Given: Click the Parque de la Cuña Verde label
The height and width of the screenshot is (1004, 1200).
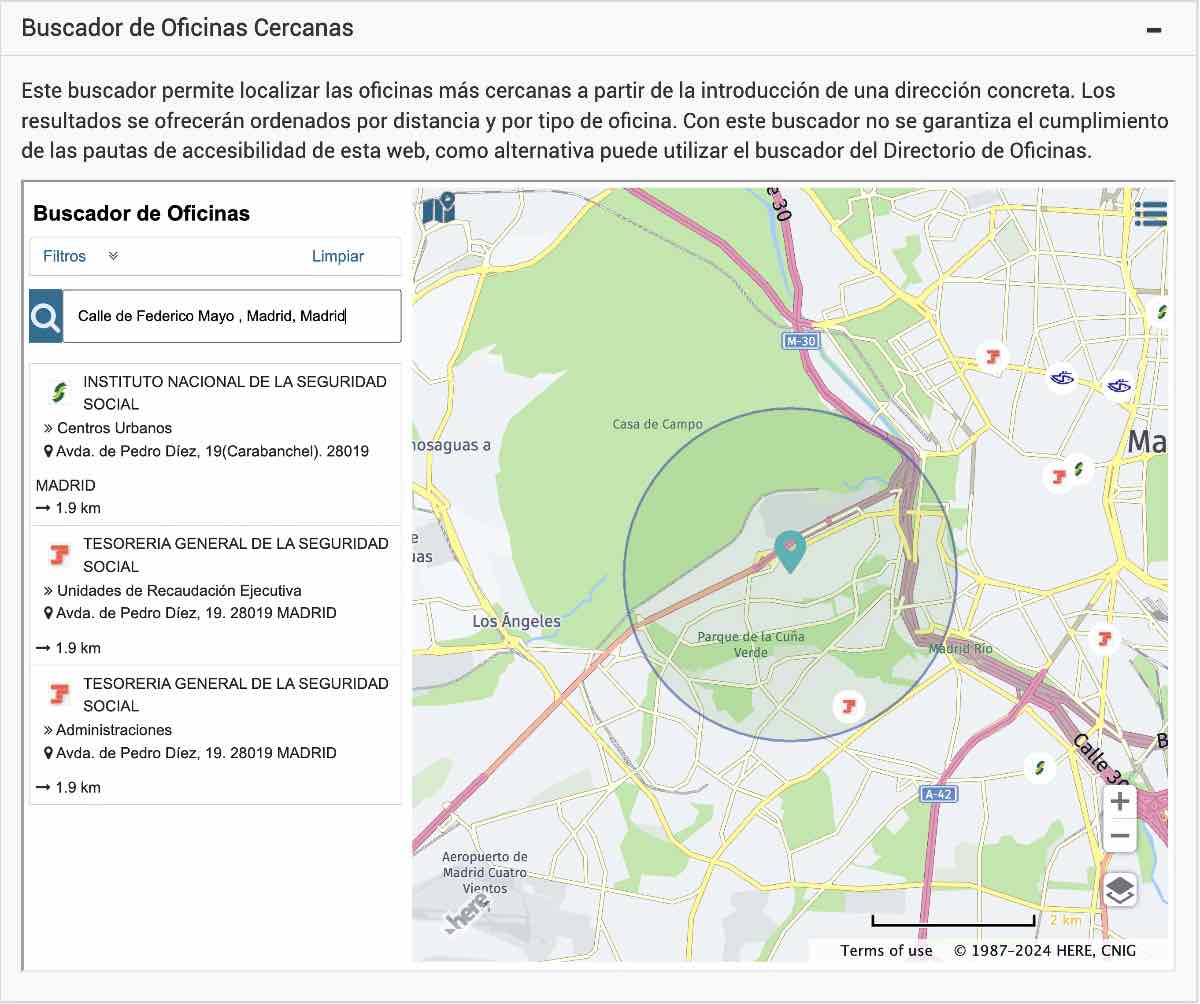Looking at the screenshot, I should (750, 644).
